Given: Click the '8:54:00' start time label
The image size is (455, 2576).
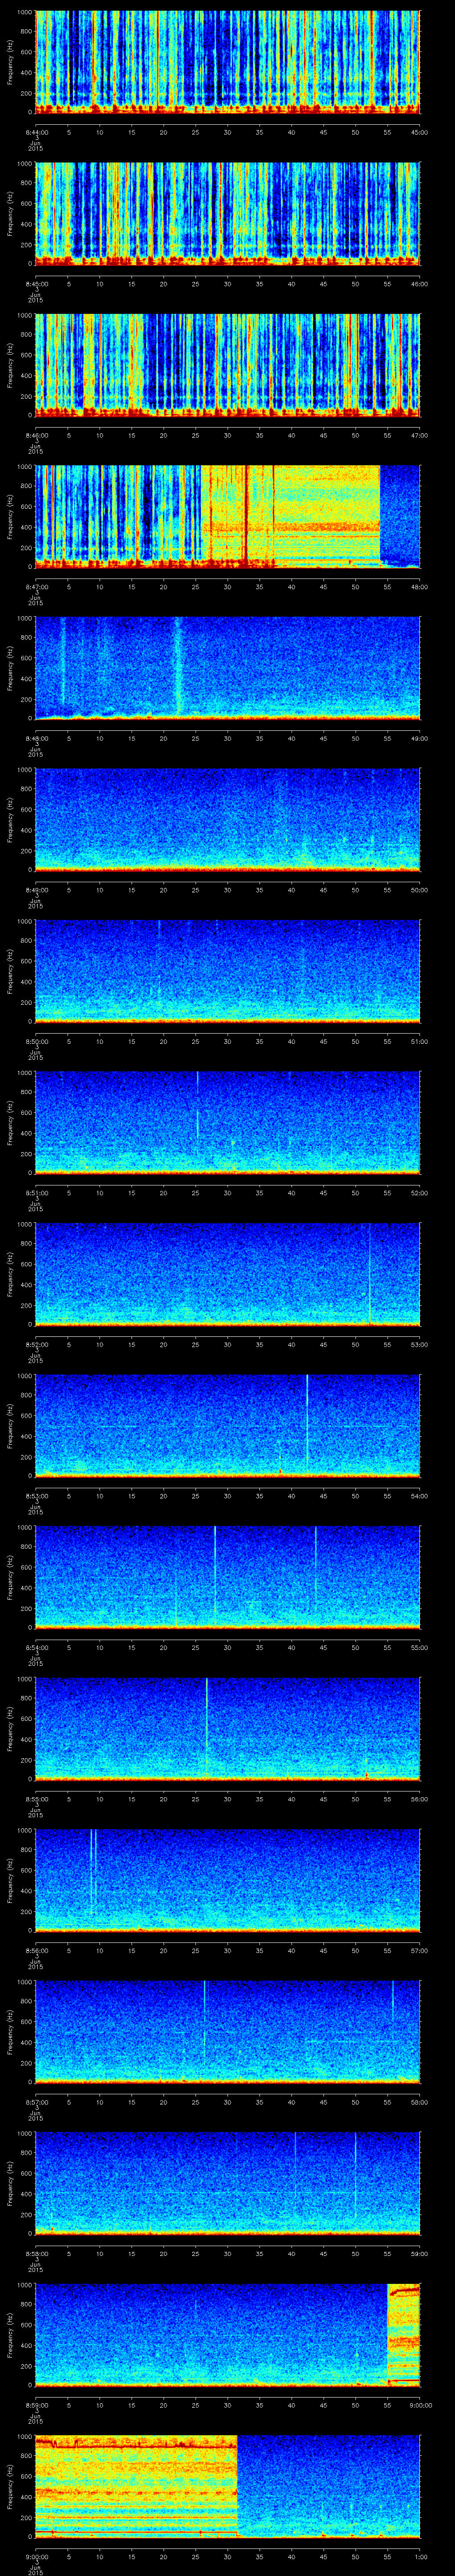Looking at the screenshot, I should (36, 1647).
